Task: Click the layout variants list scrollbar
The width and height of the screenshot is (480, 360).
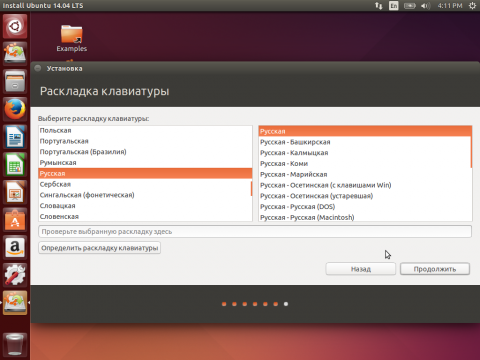Action: 471,147
